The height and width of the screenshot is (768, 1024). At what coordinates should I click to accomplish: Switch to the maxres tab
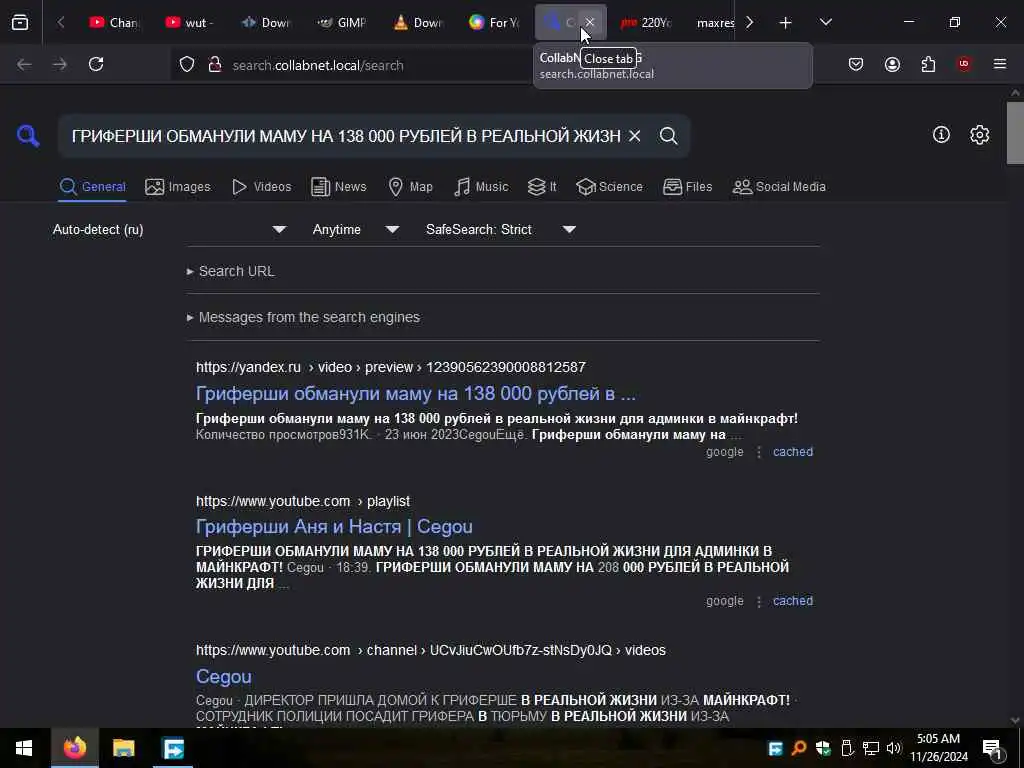[714, 22]
